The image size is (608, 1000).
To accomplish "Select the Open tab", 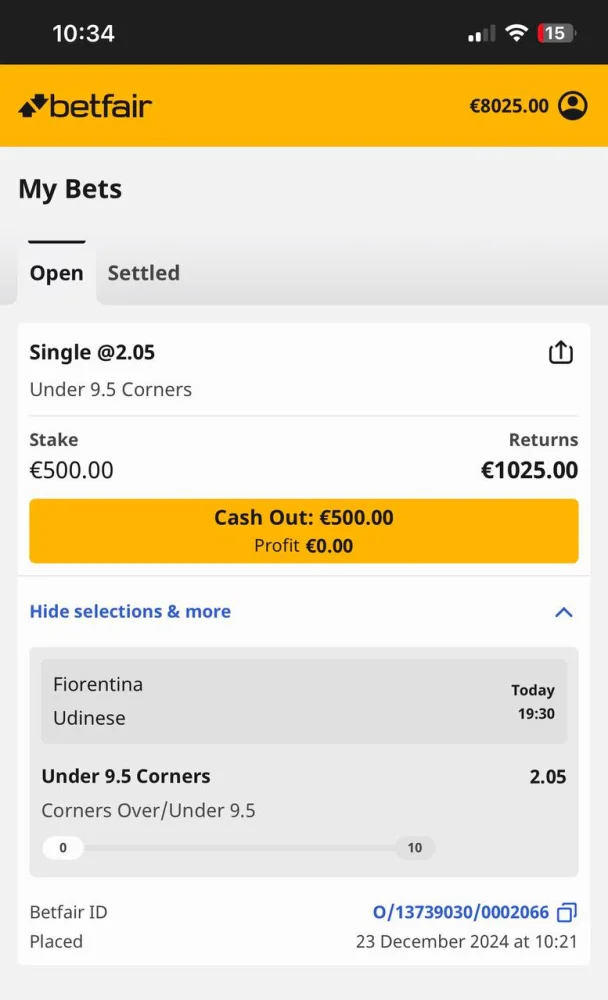I will point(56,273).
